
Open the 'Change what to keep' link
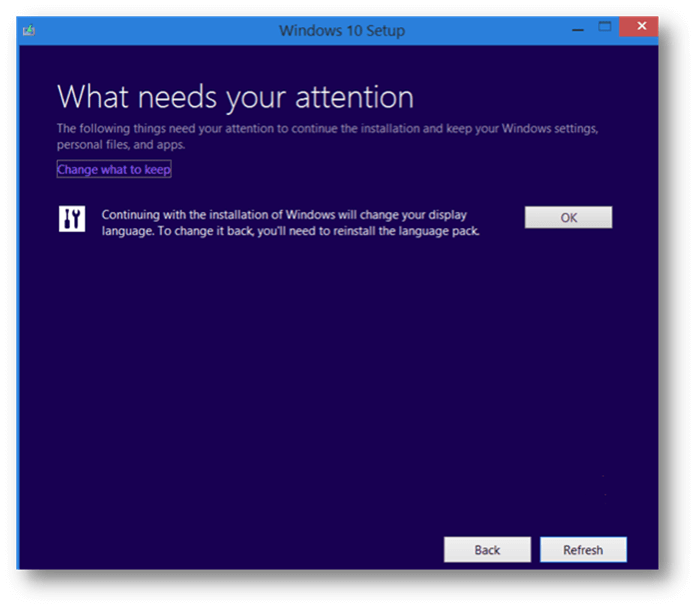[114, 169]
